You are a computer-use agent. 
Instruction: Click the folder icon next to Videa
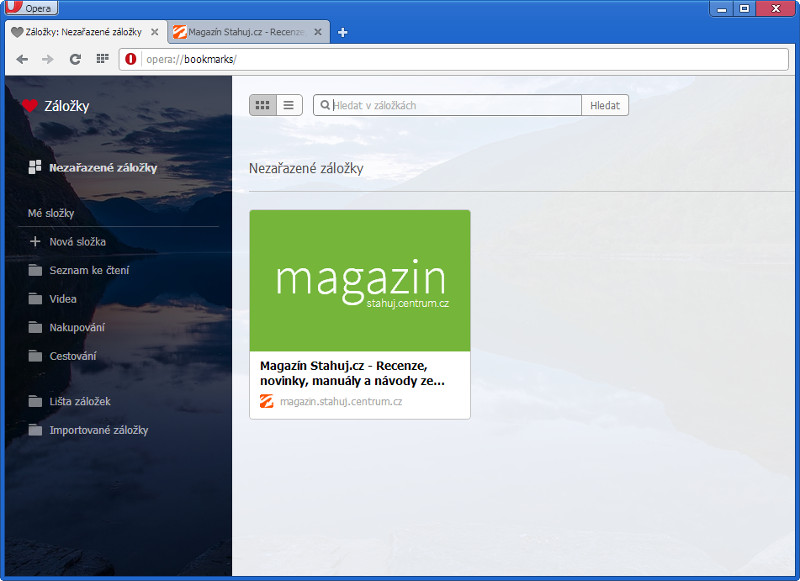coord(35,298)
